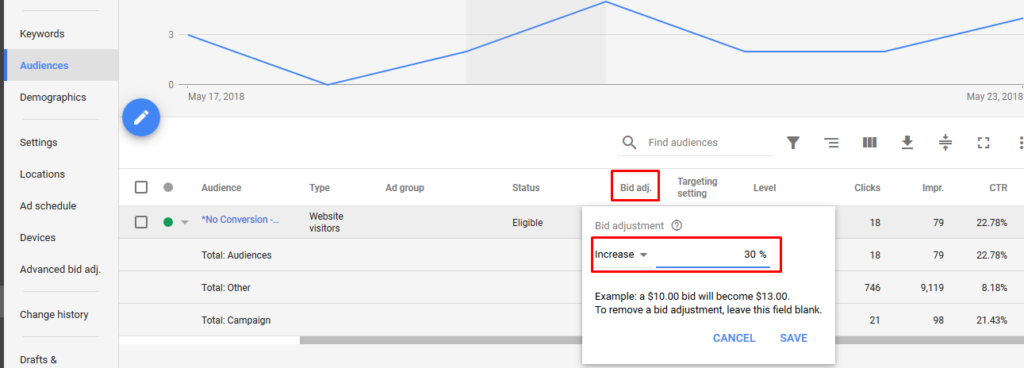Screen dimensions: 1024x368
Task: Click the download icon
Action: 907,143
